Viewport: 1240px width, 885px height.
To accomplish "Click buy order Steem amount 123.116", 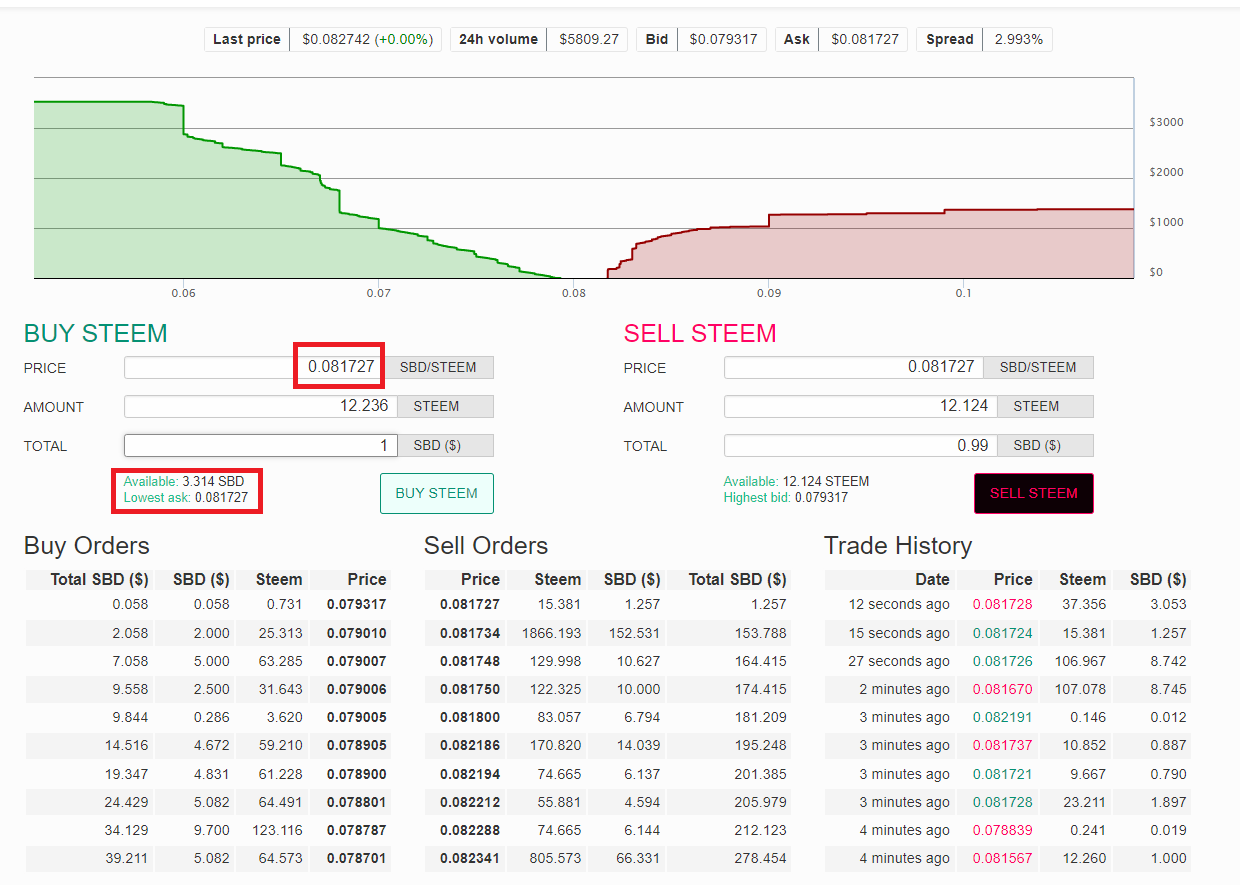I will pyautogui.click(x=278, y=830).
